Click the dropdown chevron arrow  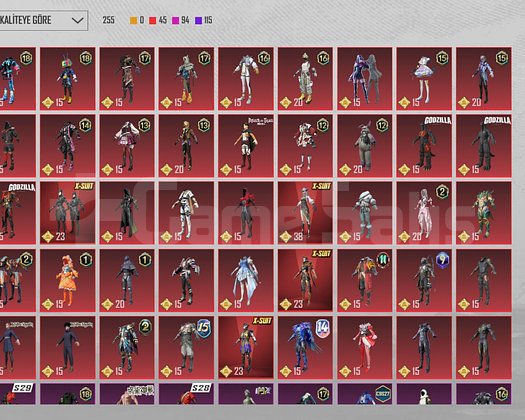pos(77,20)
